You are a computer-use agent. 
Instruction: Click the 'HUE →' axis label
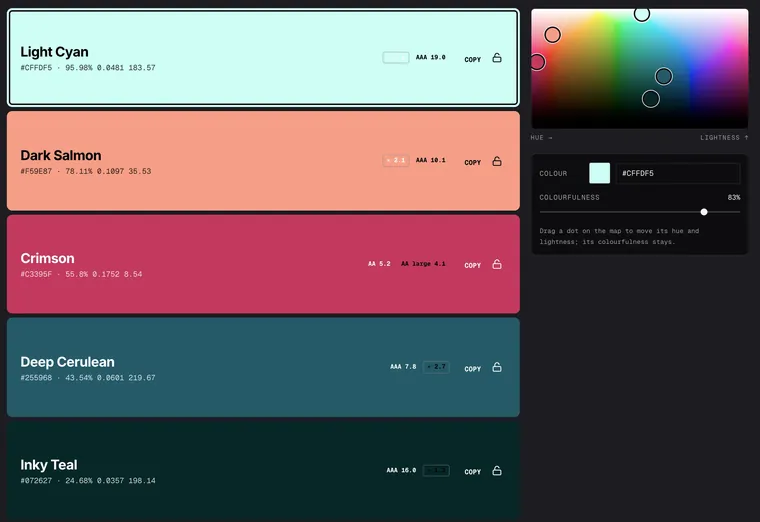click(541, 138)
